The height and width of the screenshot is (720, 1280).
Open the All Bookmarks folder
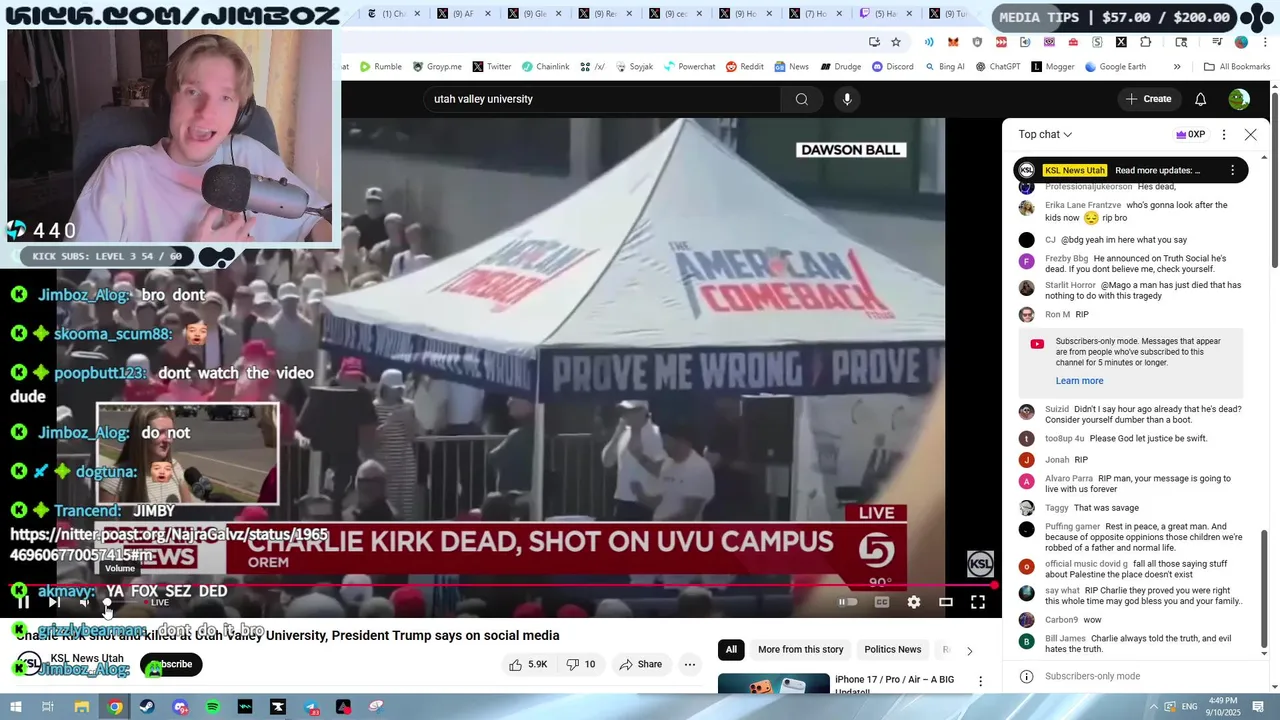(x=1237, y=67)
